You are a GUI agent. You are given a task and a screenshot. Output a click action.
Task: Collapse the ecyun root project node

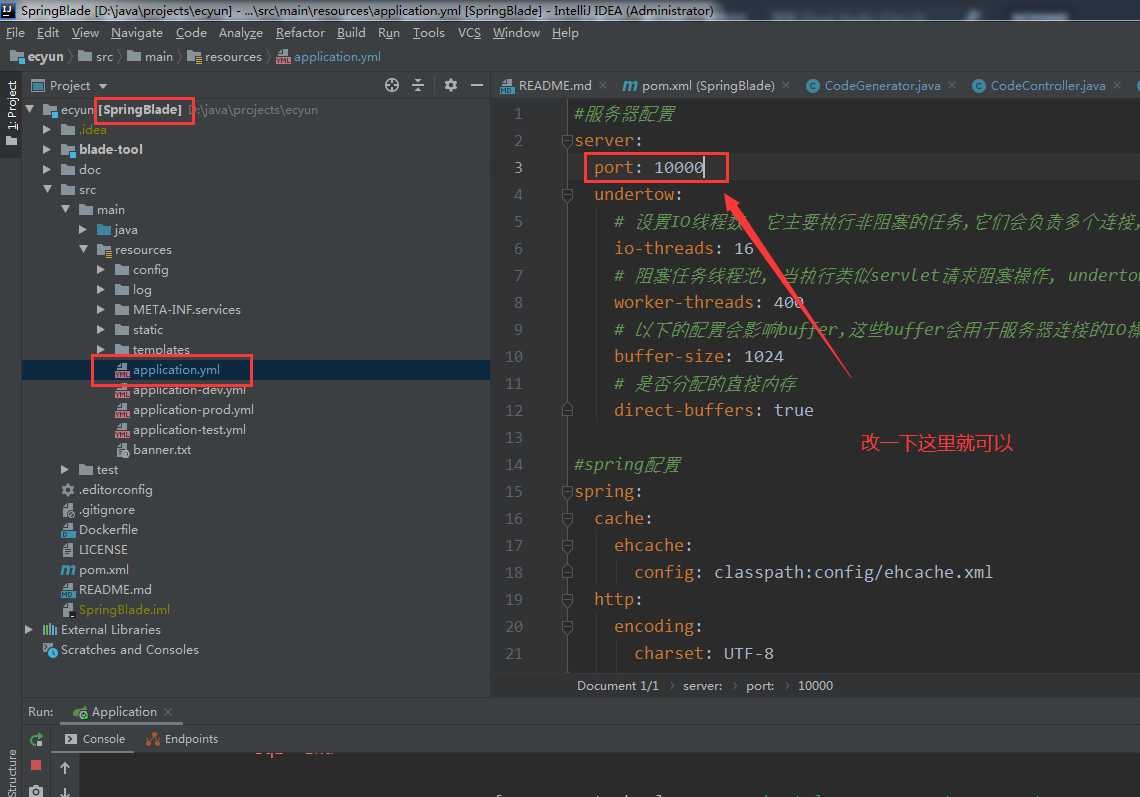tap(30, 109)
